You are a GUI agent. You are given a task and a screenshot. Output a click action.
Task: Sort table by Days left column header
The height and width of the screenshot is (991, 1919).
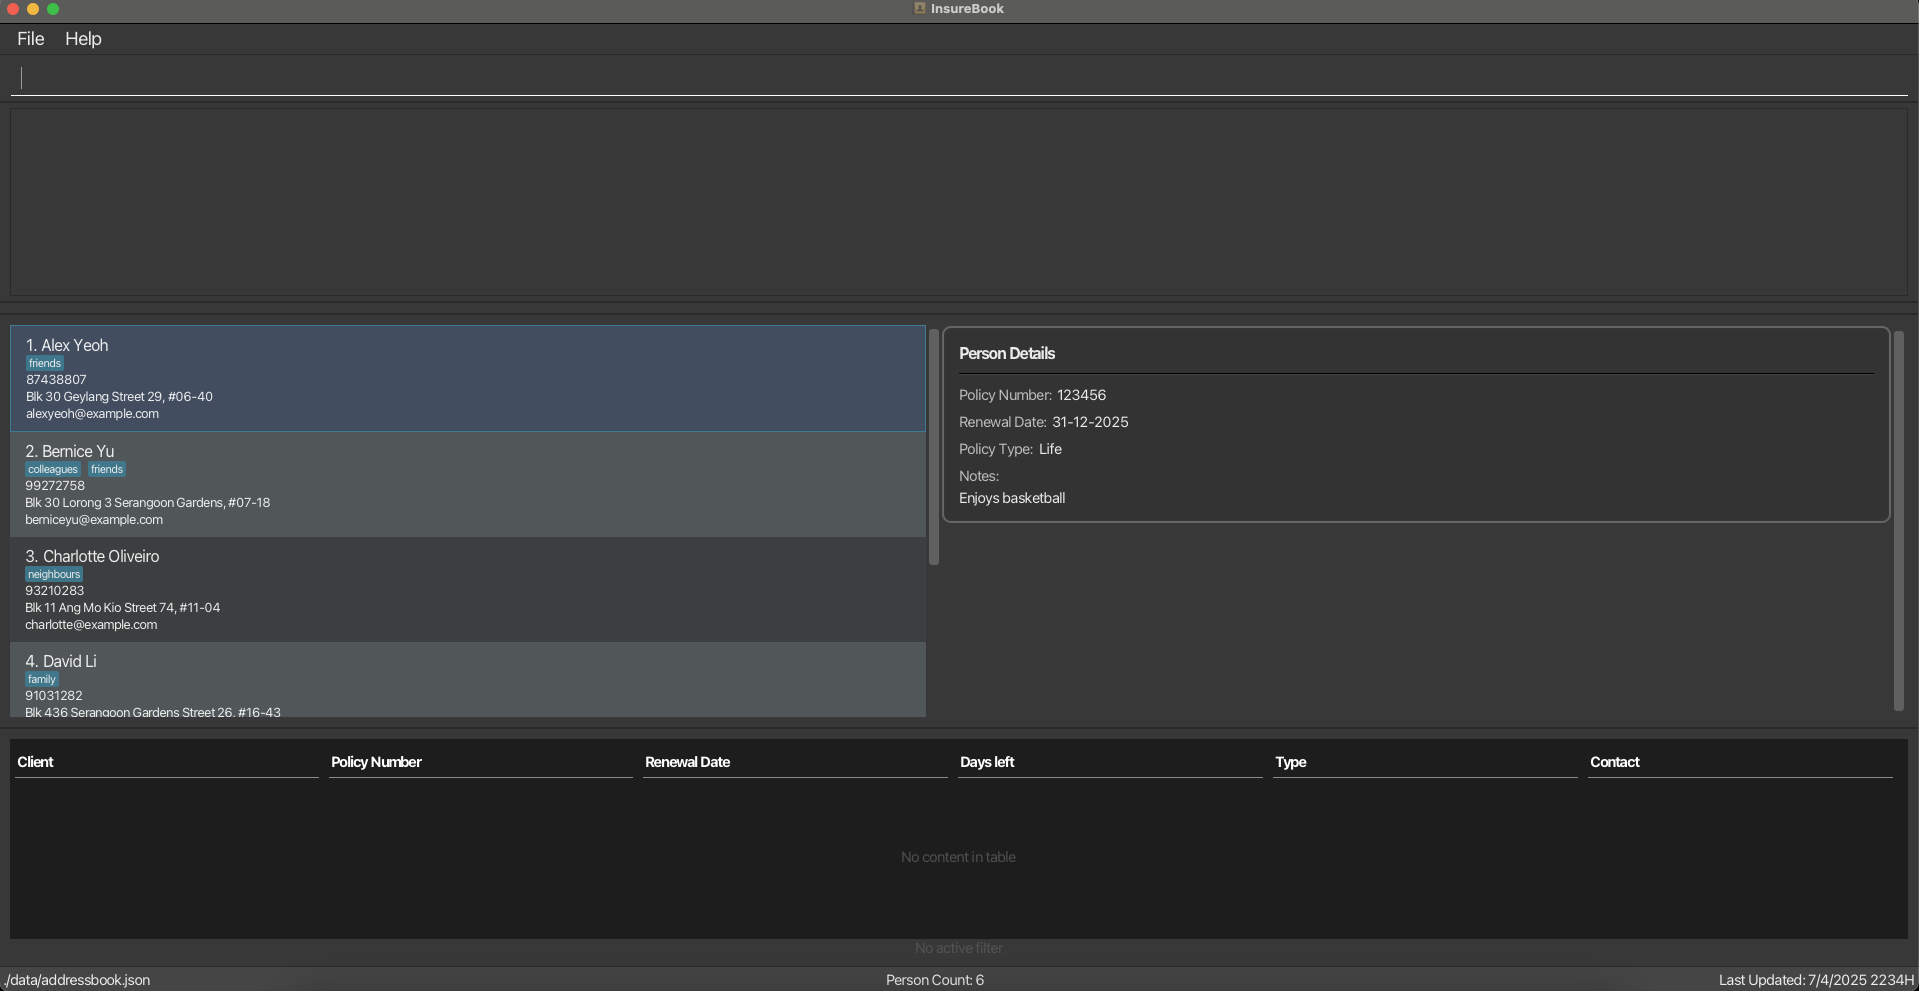pos(1110,762)
